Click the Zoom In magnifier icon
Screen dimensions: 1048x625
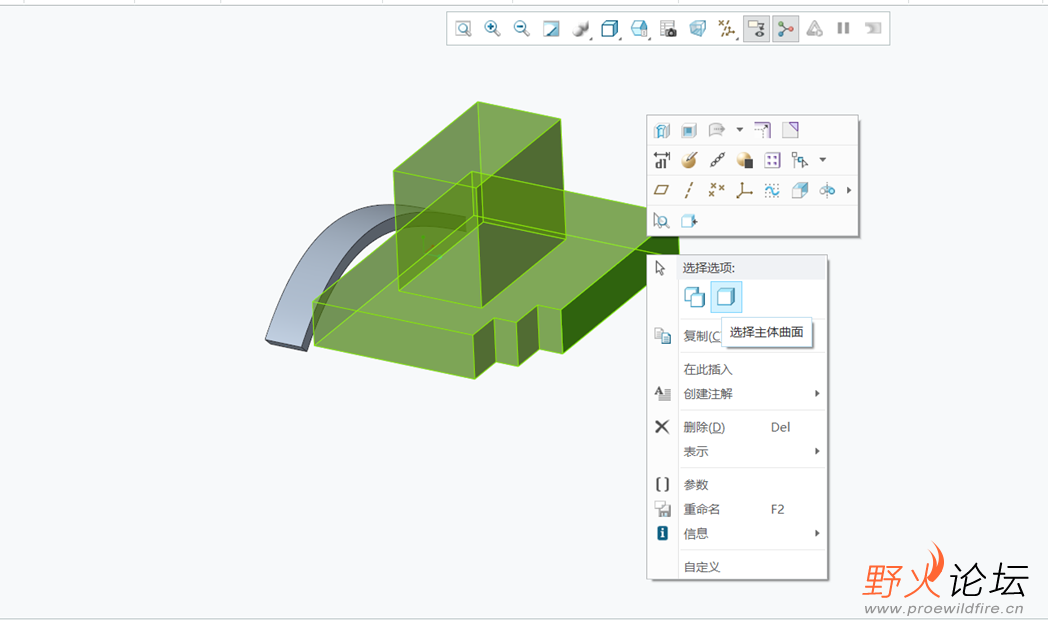(x=493, y=28)
